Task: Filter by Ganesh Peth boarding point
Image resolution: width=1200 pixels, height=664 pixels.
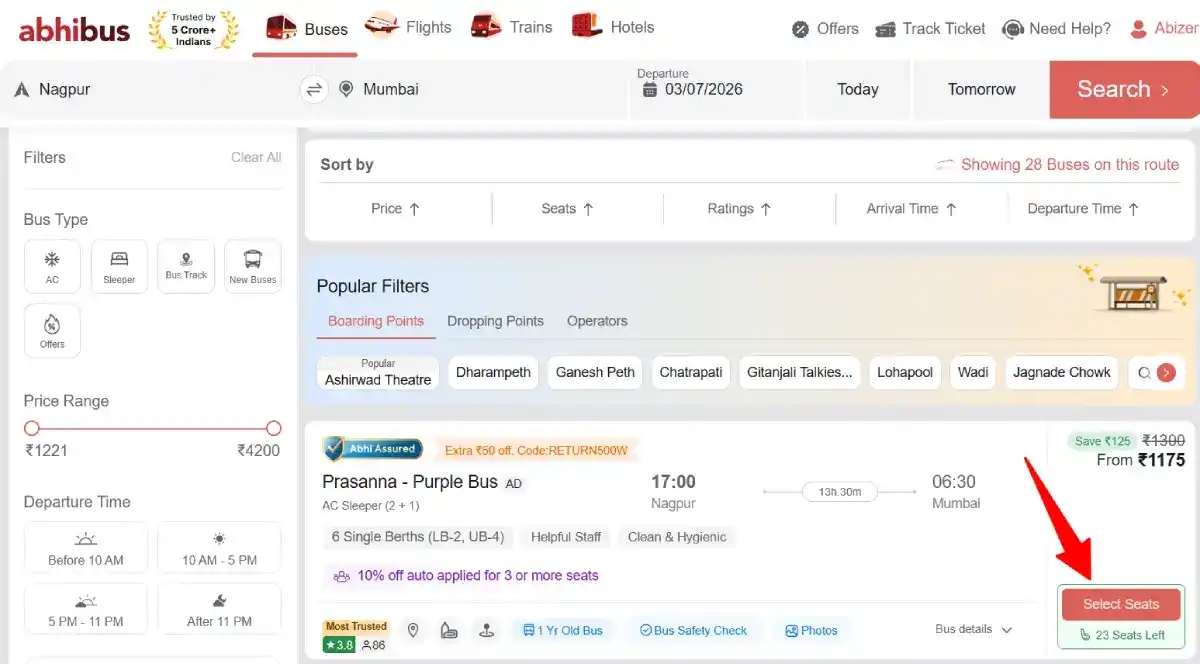Action: pyautogui.click(x=595, y=372)
